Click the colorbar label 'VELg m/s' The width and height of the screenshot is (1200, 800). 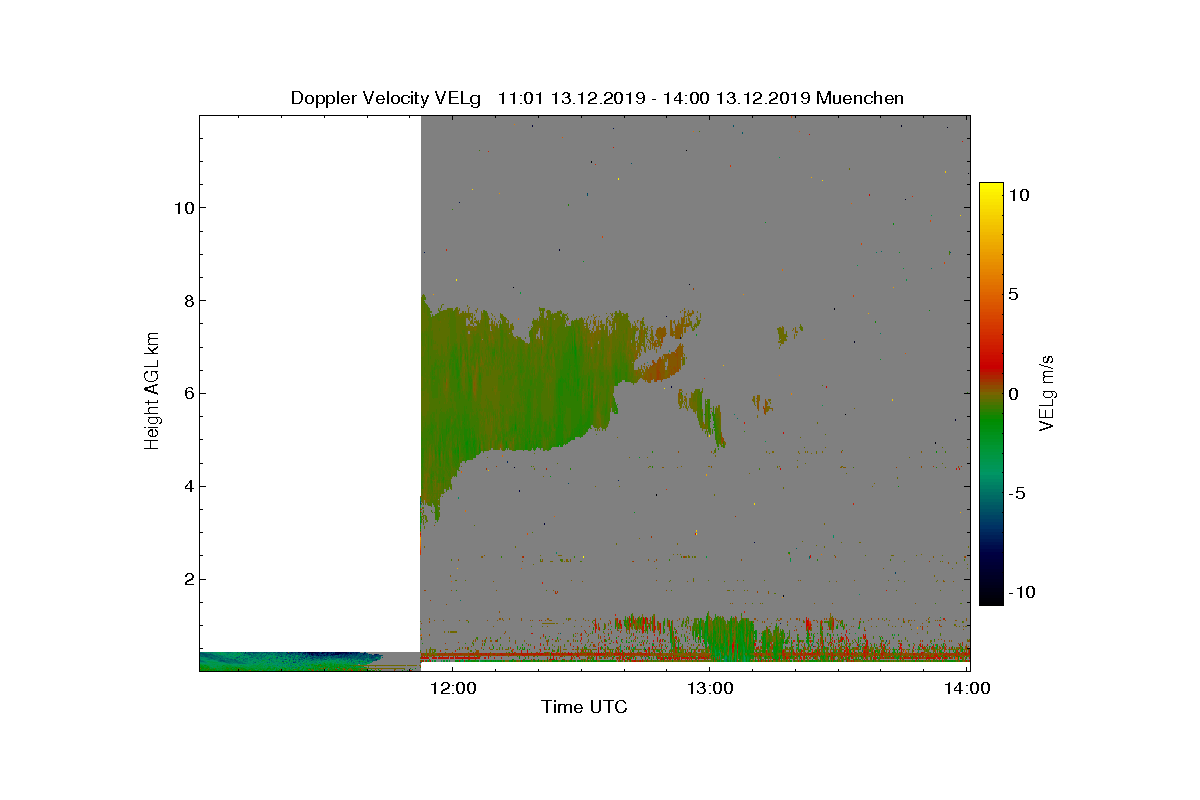pos(1047,393)
